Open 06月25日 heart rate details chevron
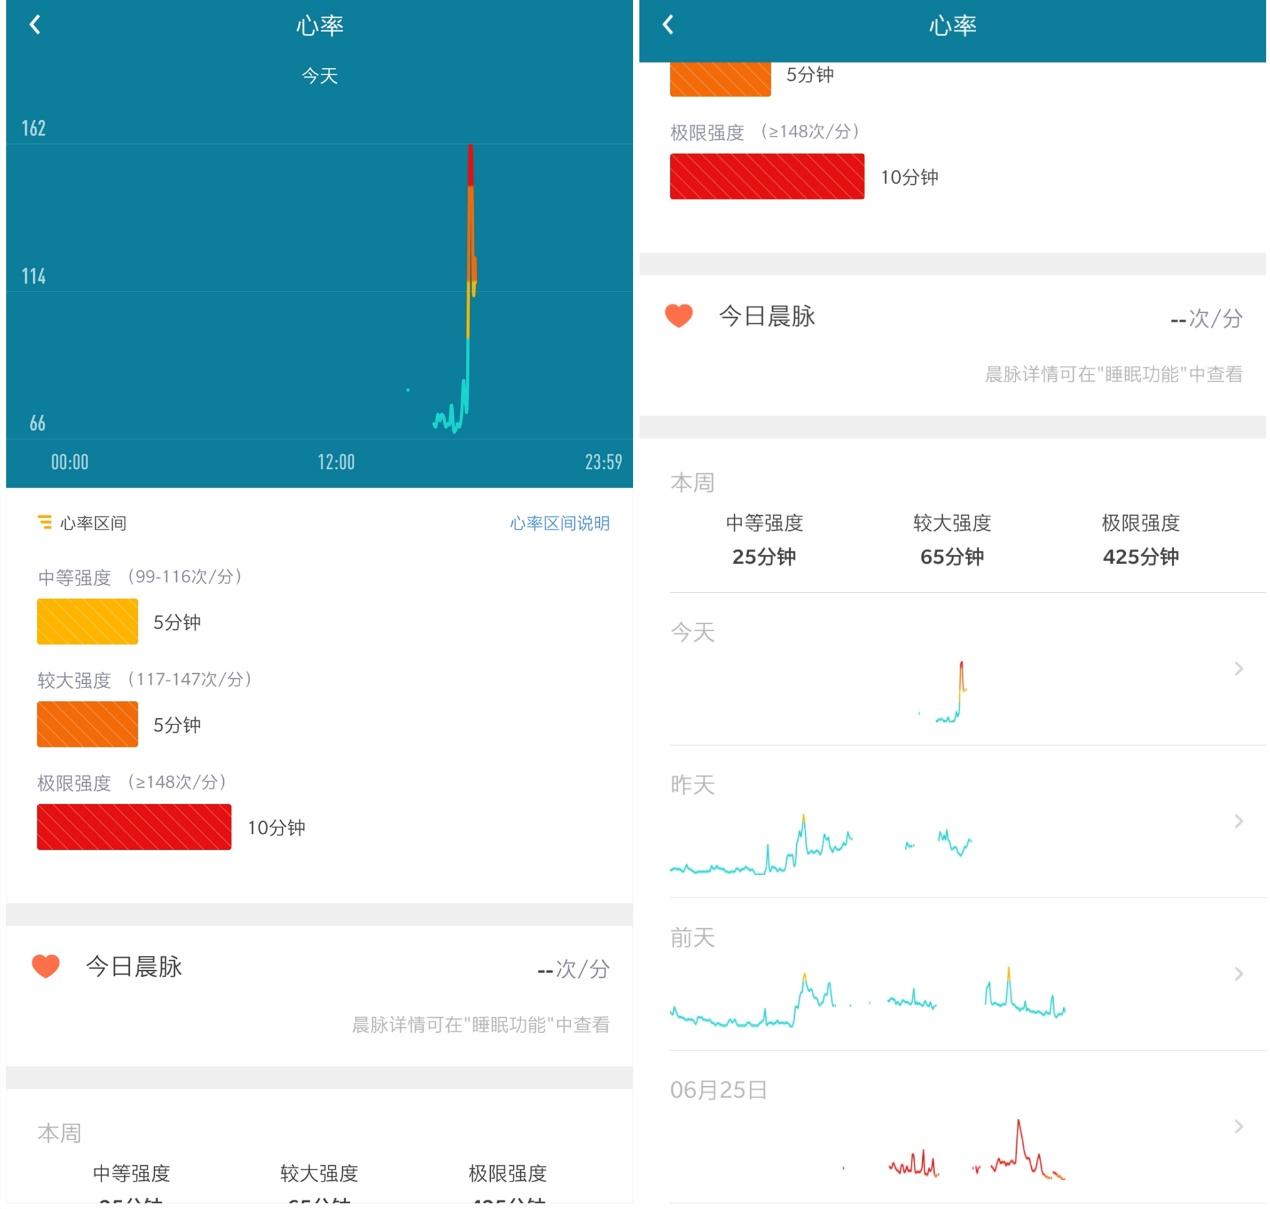 [x=1239, y=1127]
